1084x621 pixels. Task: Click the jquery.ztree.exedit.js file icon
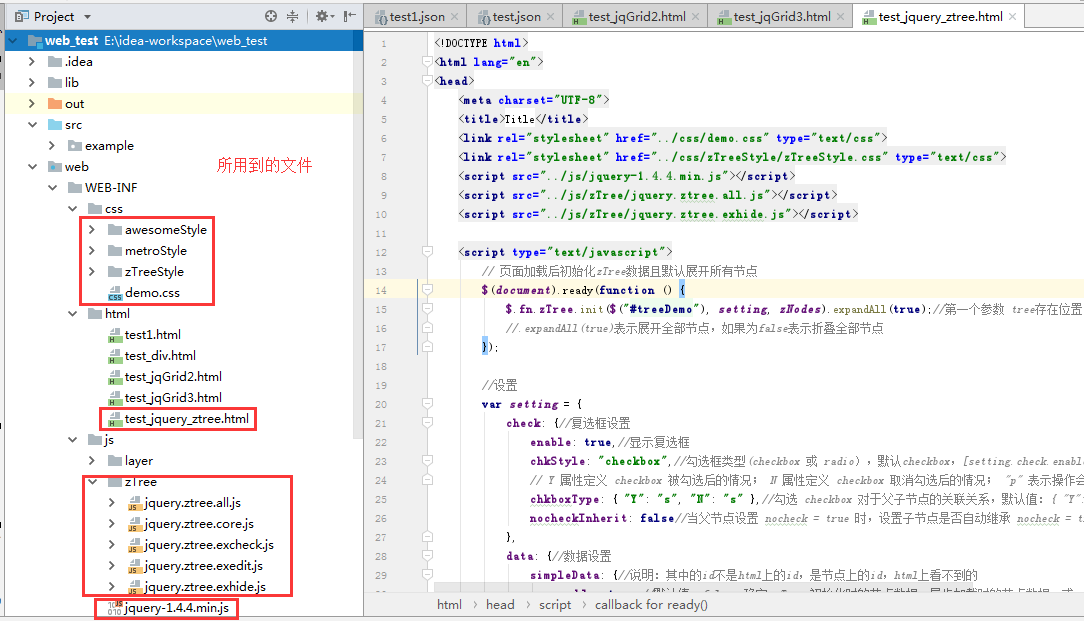click(135, 566)
